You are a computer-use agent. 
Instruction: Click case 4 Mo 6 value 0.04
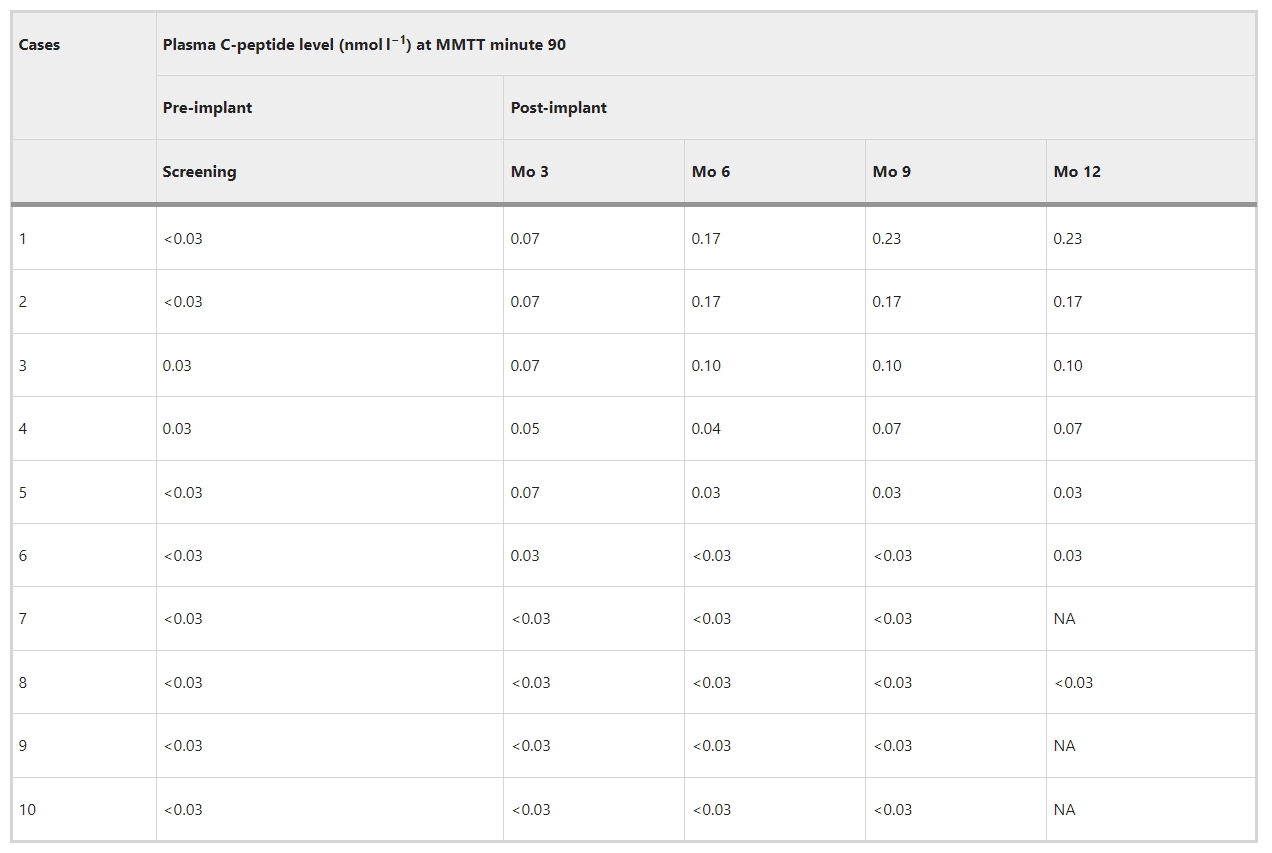[x=706, y=429]
